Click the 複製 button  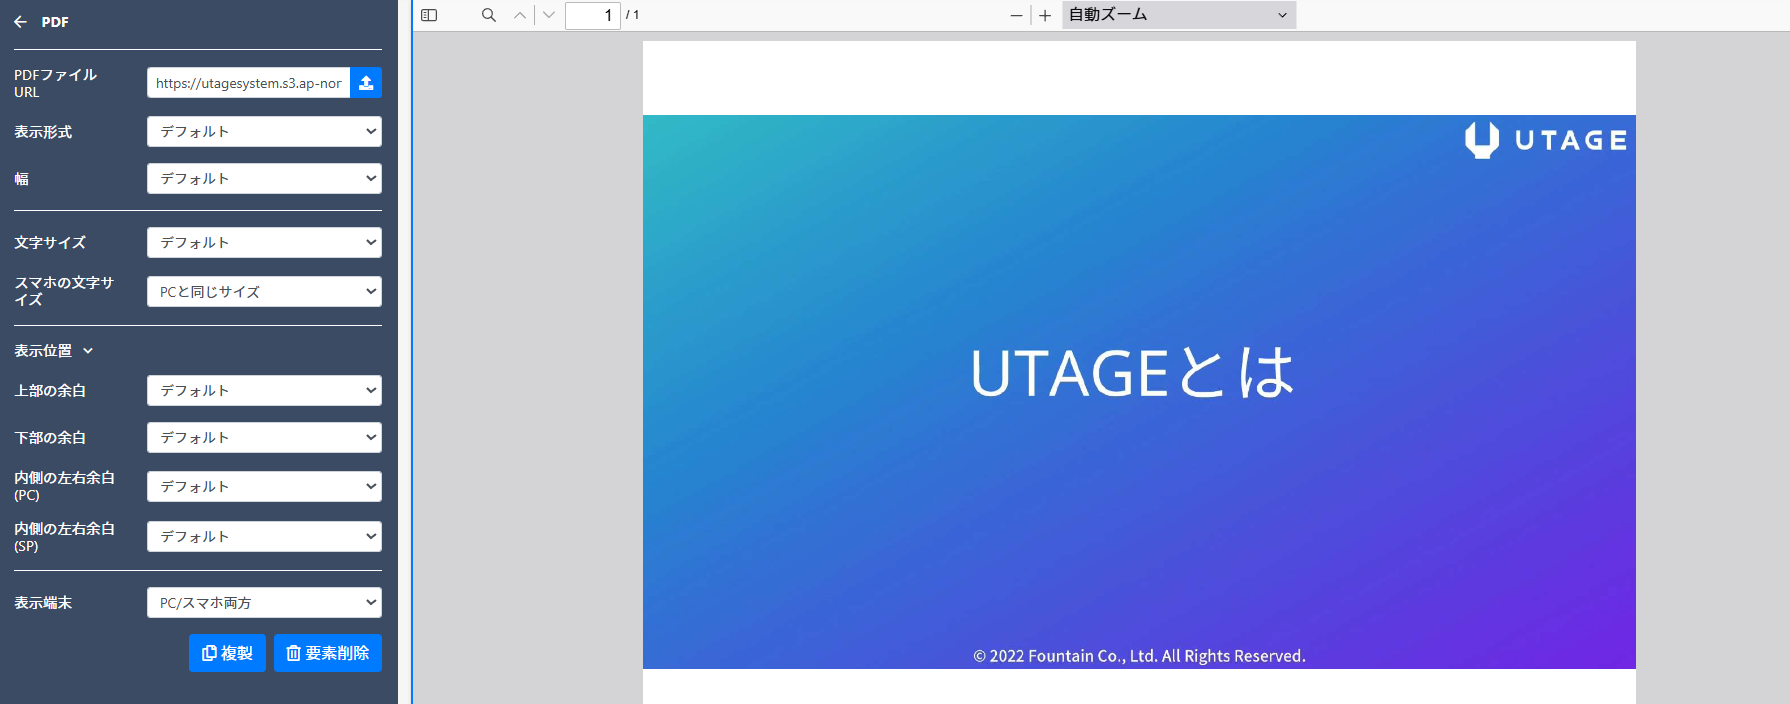click(227, 653)
